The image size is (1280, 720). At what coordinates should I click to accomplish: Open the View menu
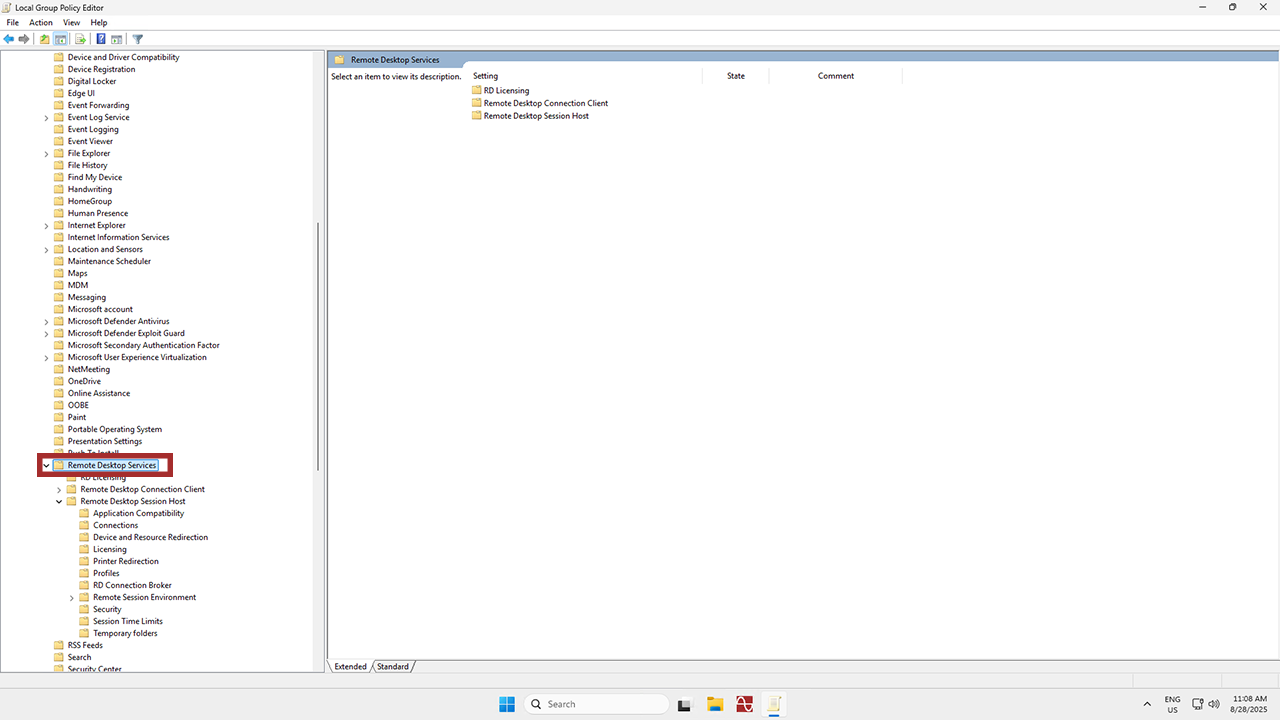[x=71, y=22]
